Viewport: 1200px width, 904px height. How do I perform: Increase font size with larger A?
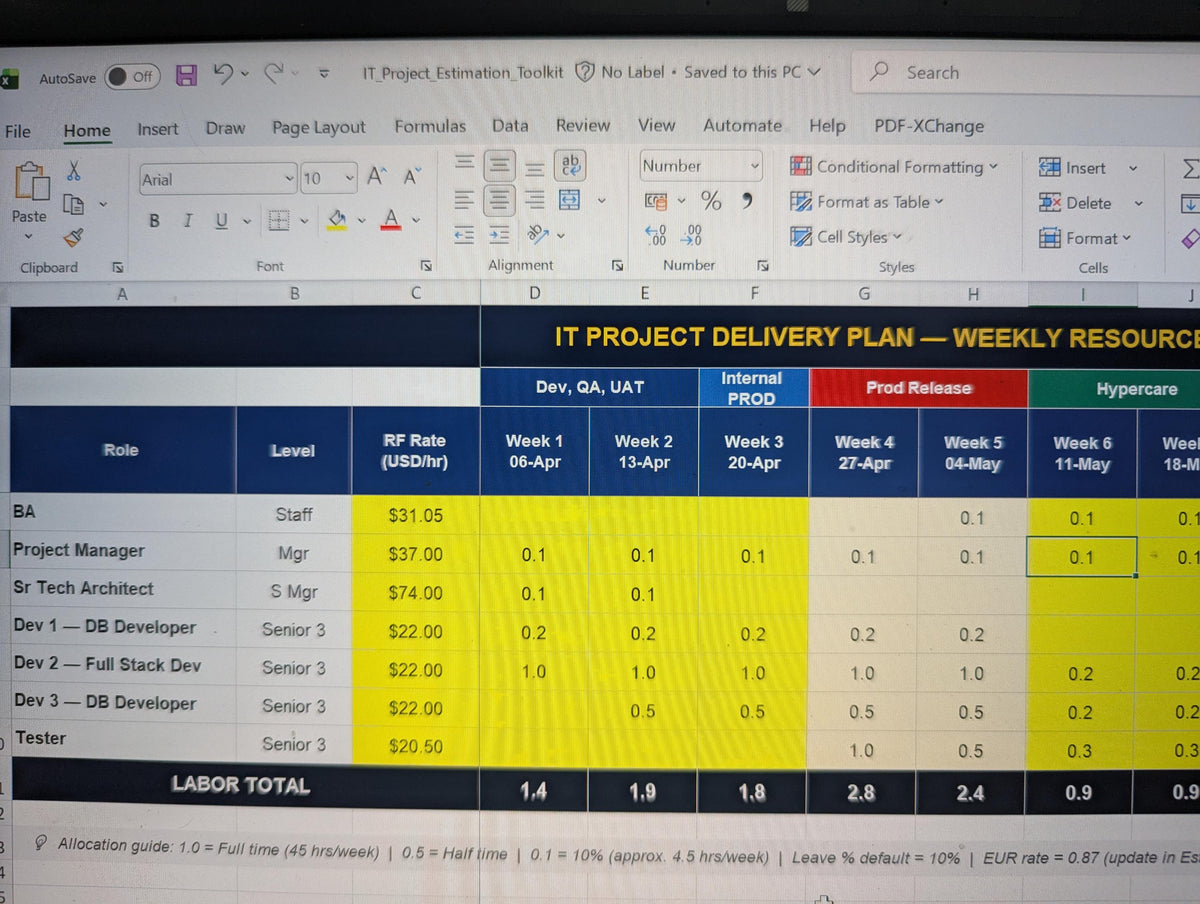(377, 177)
